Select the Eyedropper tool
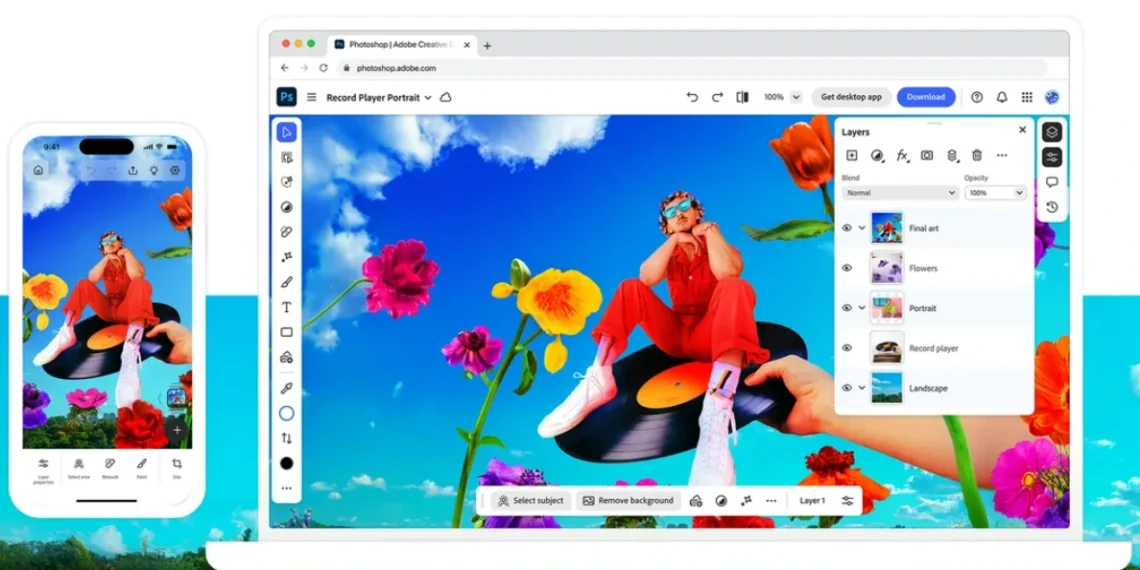 286,388
